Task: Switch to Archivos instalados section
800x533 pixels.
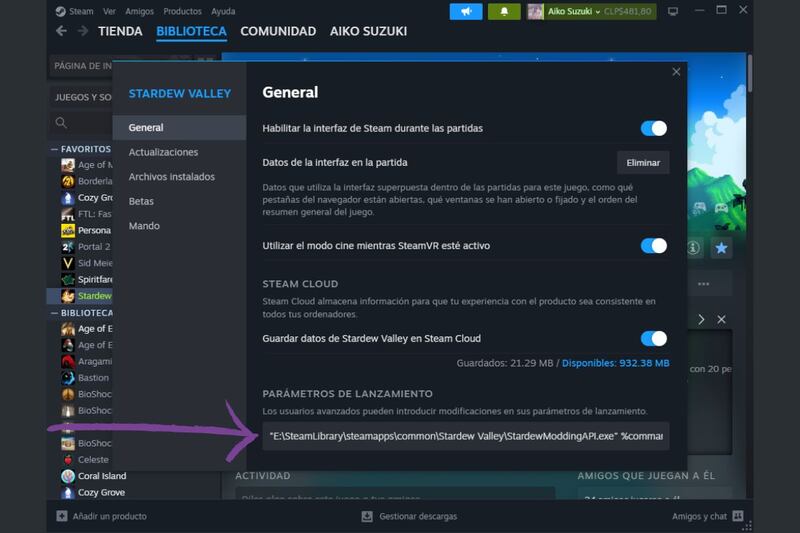Action: coord(172,177)
